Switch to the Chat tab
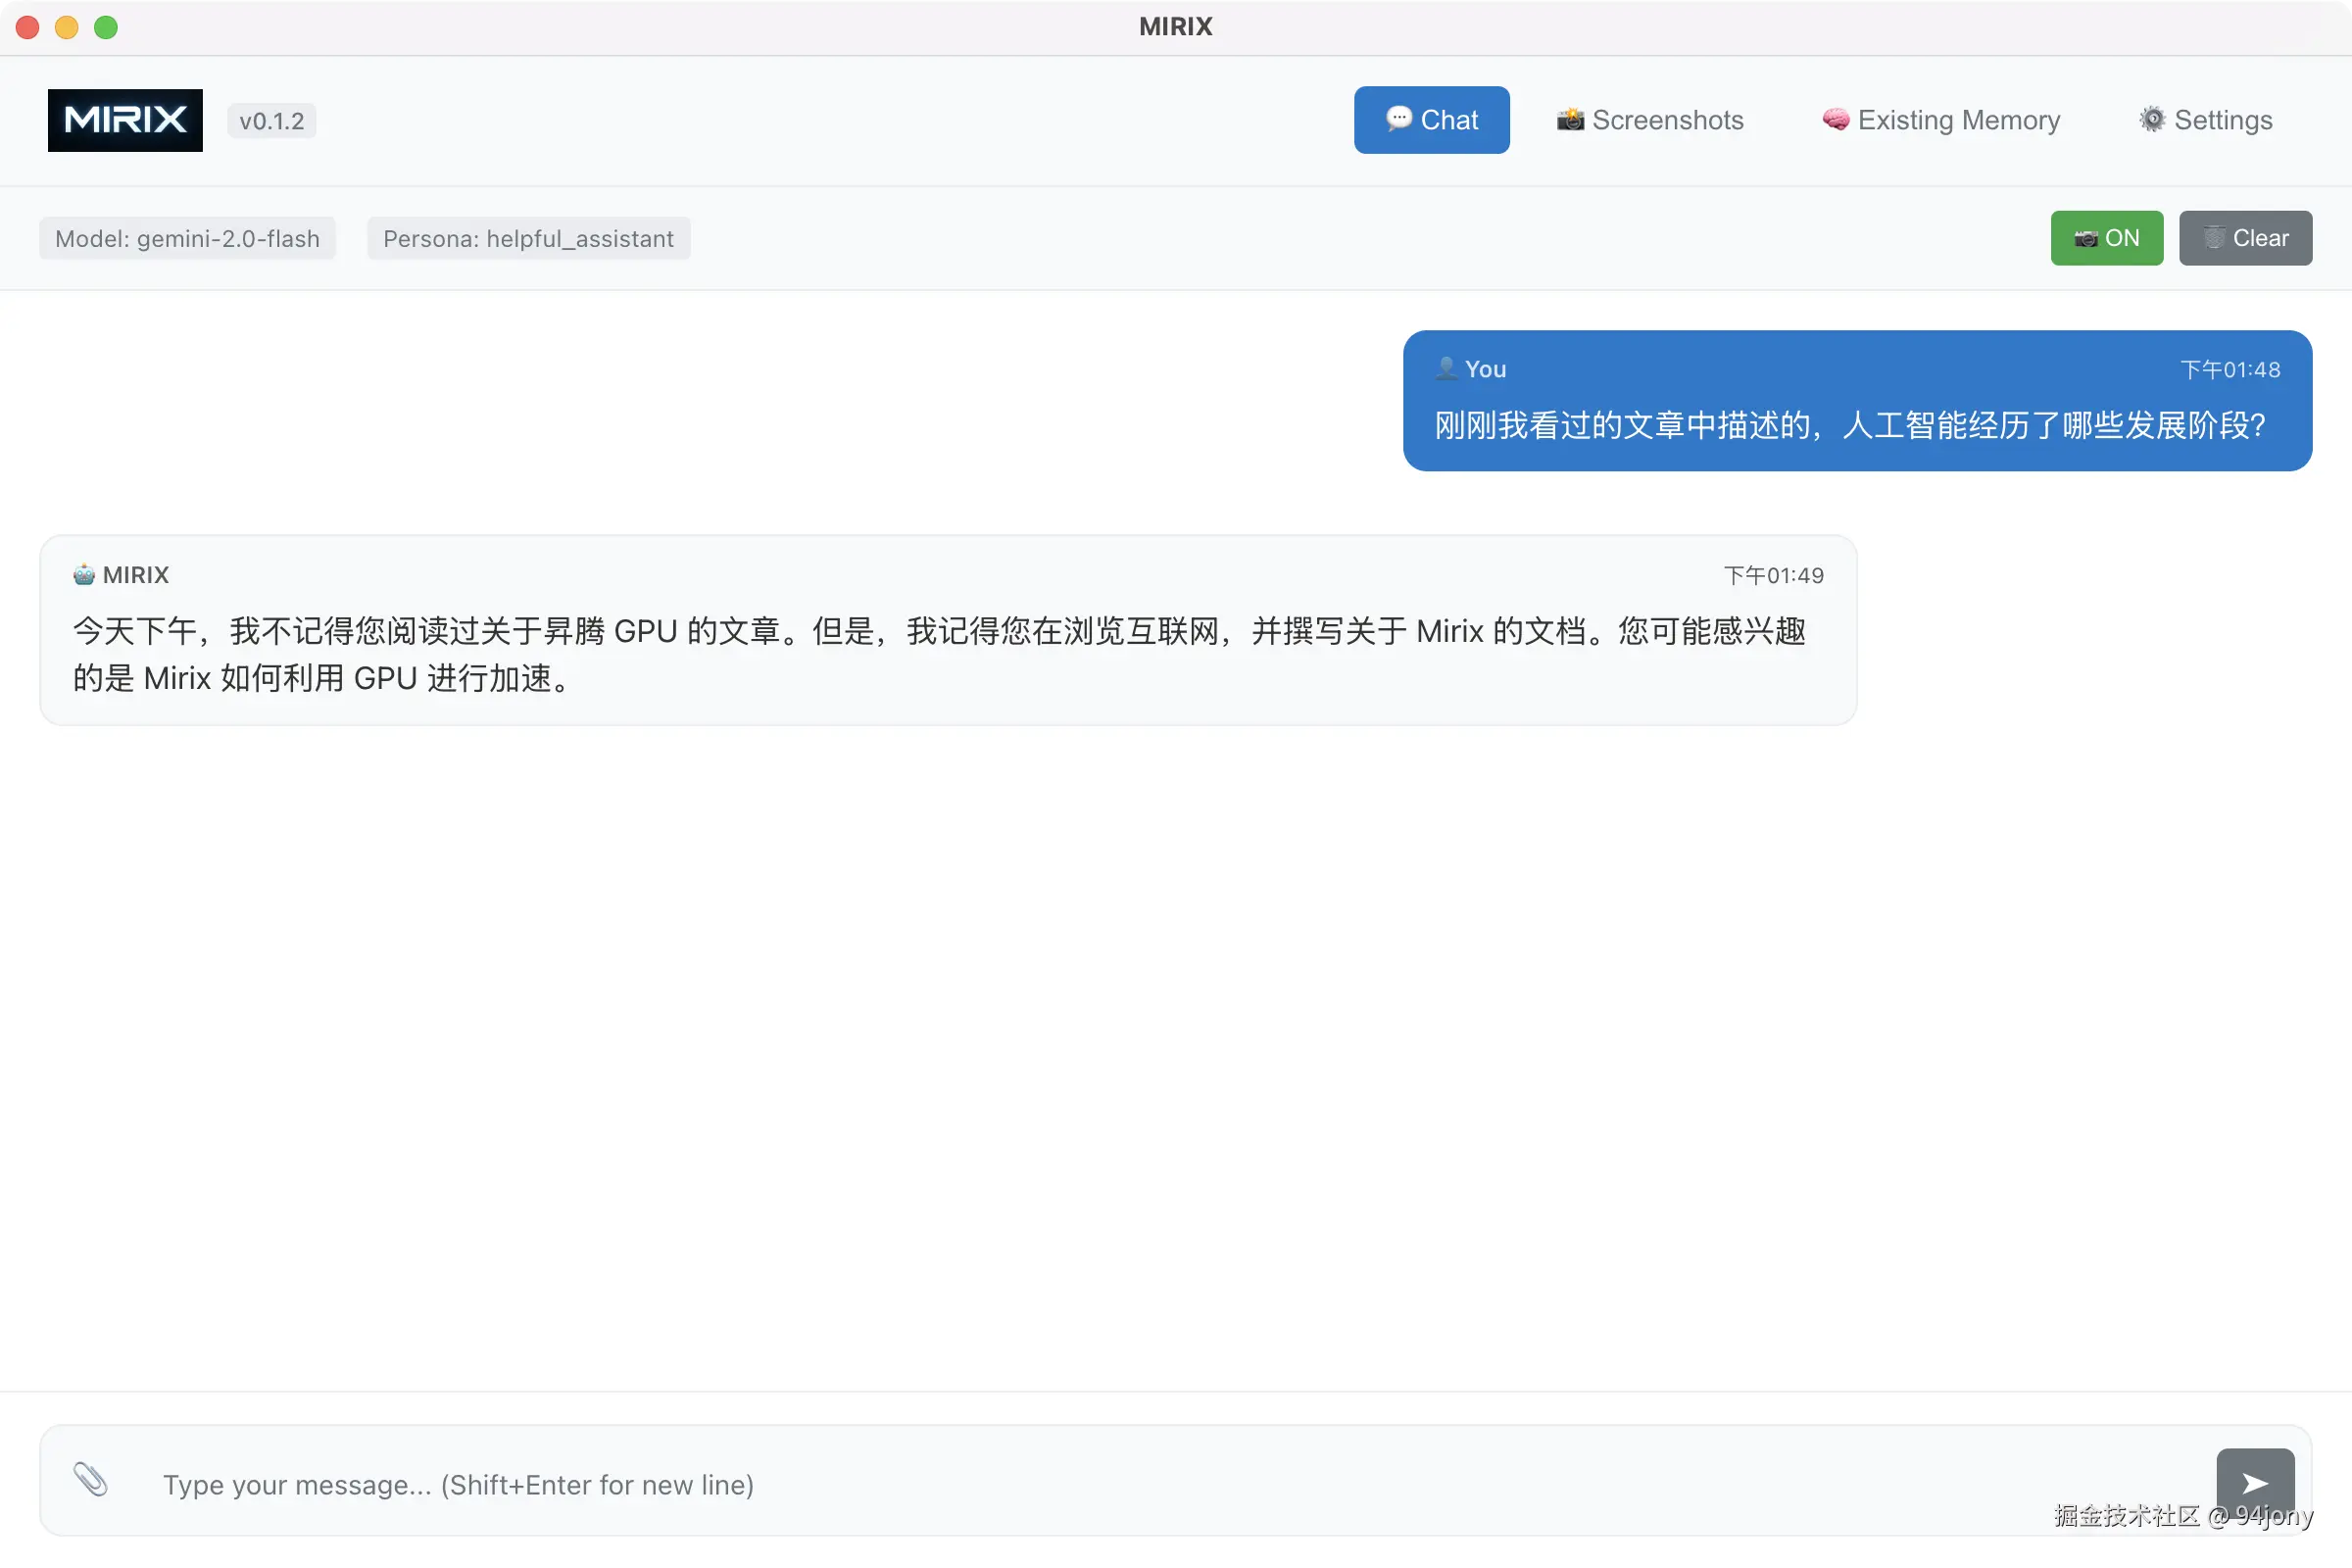Screen dimensions: 2352x1568 pos(1431,120)
